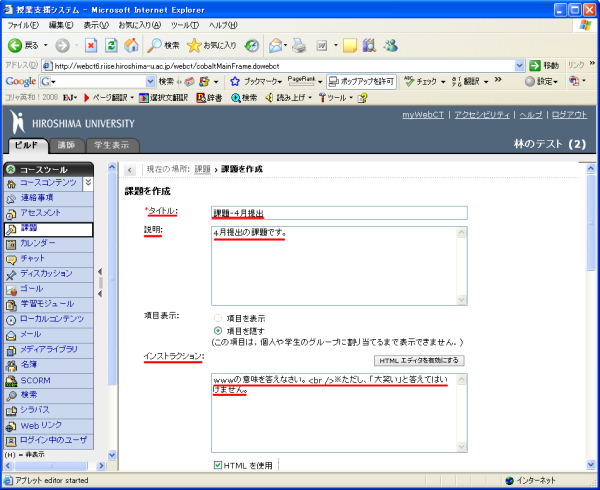Open the Favorites star icon

pyautogui.click(x=194, y=46)
